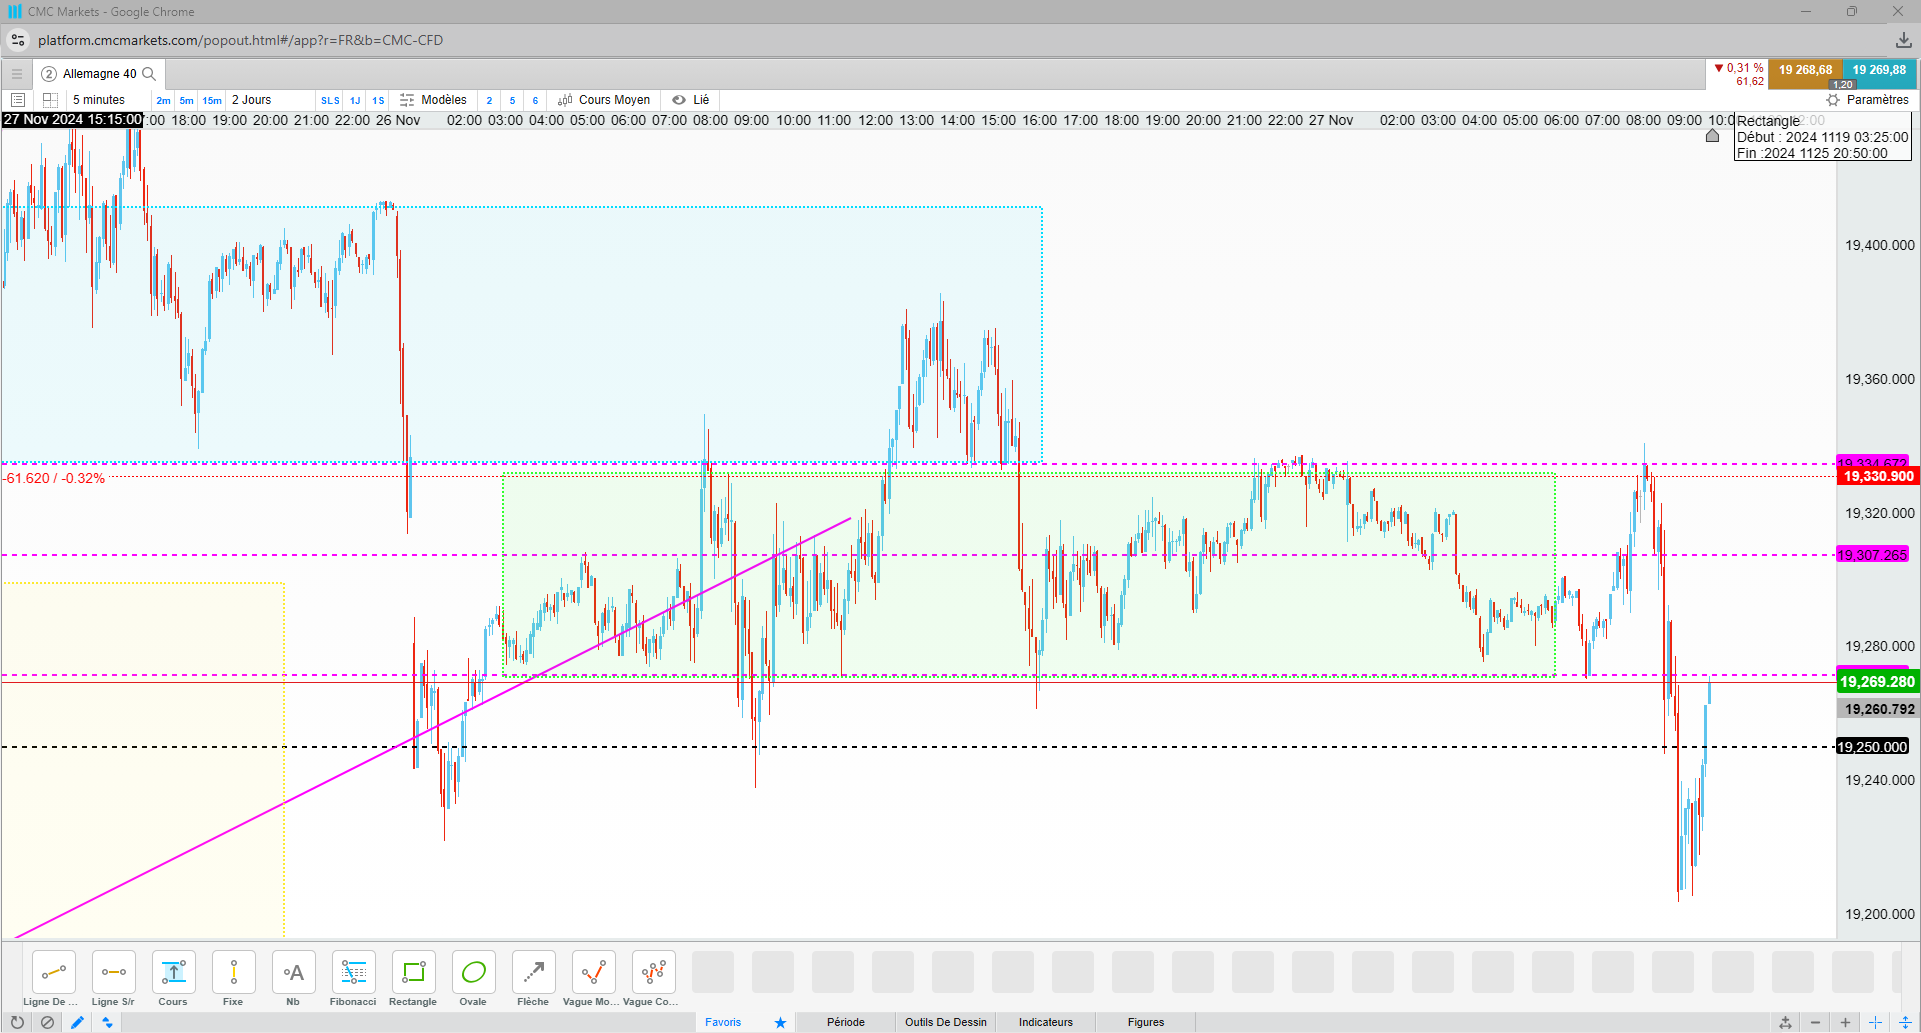The width and height of the screenshot is (1921, 1033).
Task: Select the Ligne S/r drawing tool
Action: (x=113, y=973)
